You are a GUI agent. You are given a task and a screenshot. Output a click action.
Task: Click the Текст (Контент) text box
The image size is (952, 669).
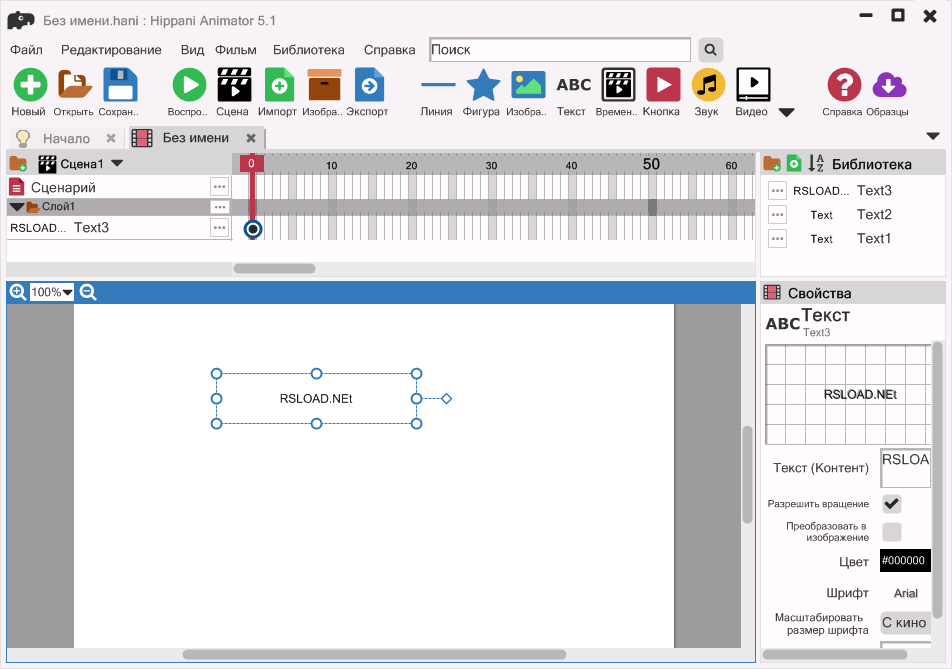tap(905, 468)
